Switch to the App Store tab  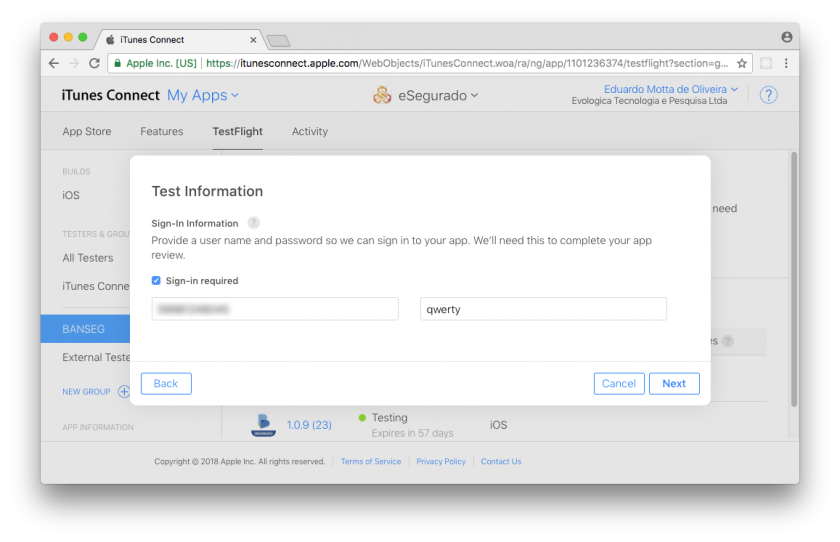87,131
